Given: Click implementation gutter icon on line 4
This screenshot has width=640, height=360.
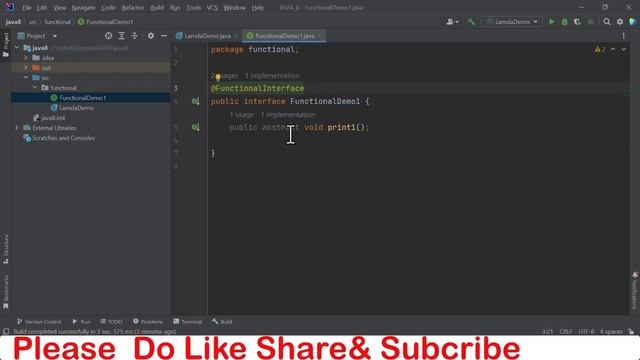Looking at the screenshot, I should [196, 101].
